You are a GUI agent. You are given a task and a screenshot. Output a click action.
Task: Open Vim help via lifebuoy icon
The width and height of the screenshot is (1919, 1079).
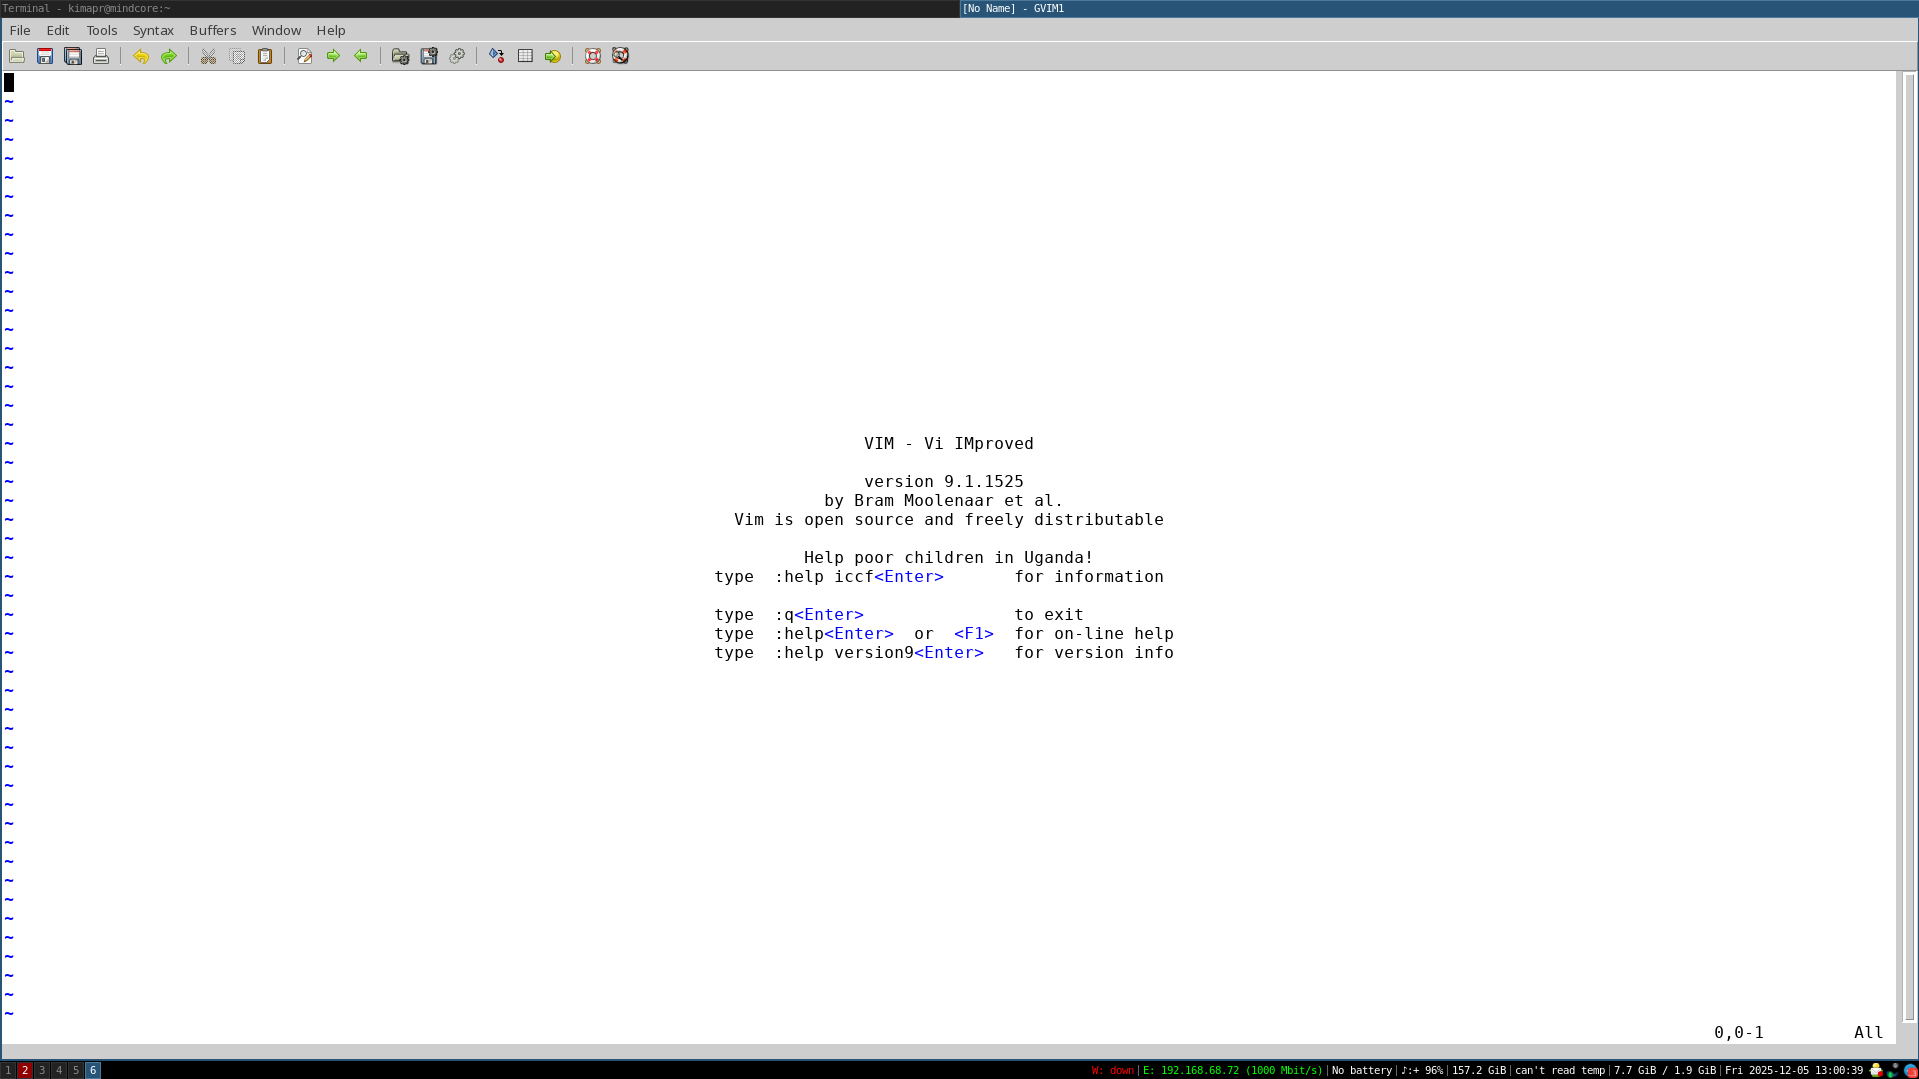593,56
